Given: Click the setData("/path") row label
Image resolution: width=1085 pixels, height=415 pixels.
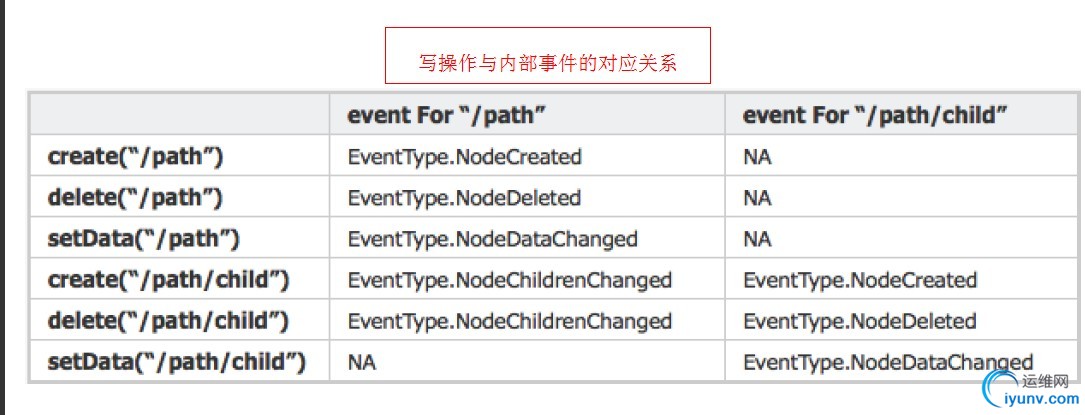Looking at the screenshot, I should (143, 239).
